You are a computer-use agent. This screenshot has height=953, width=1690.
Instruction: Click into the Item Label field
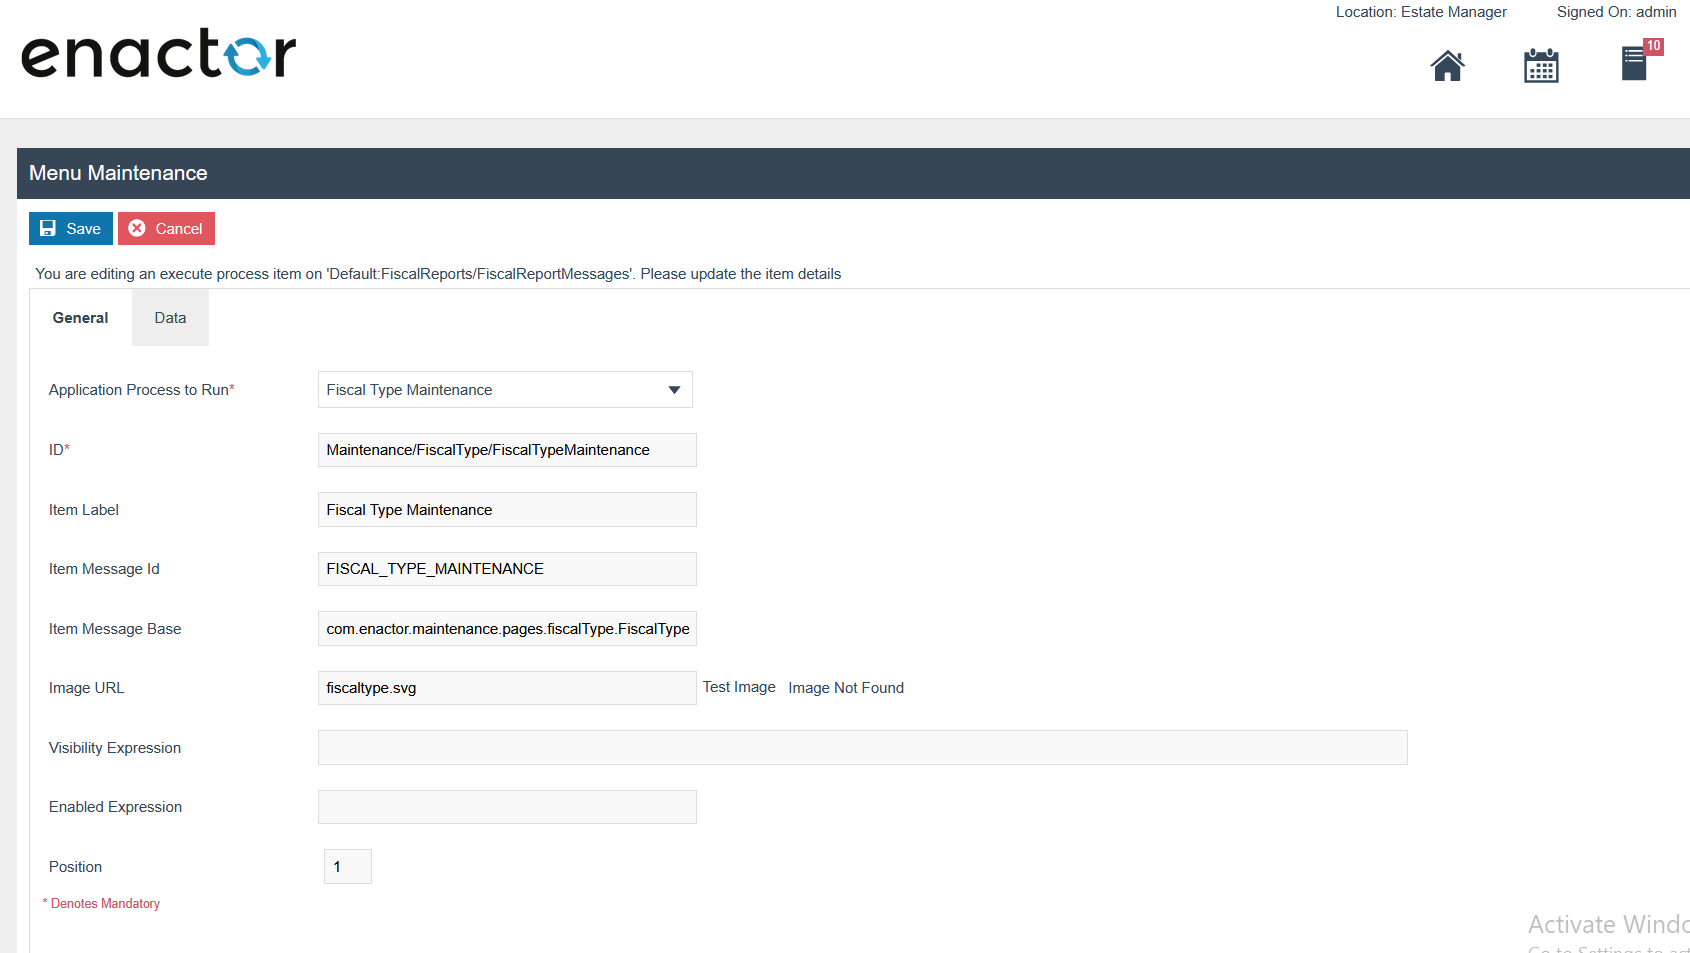[x=507, y=510]
